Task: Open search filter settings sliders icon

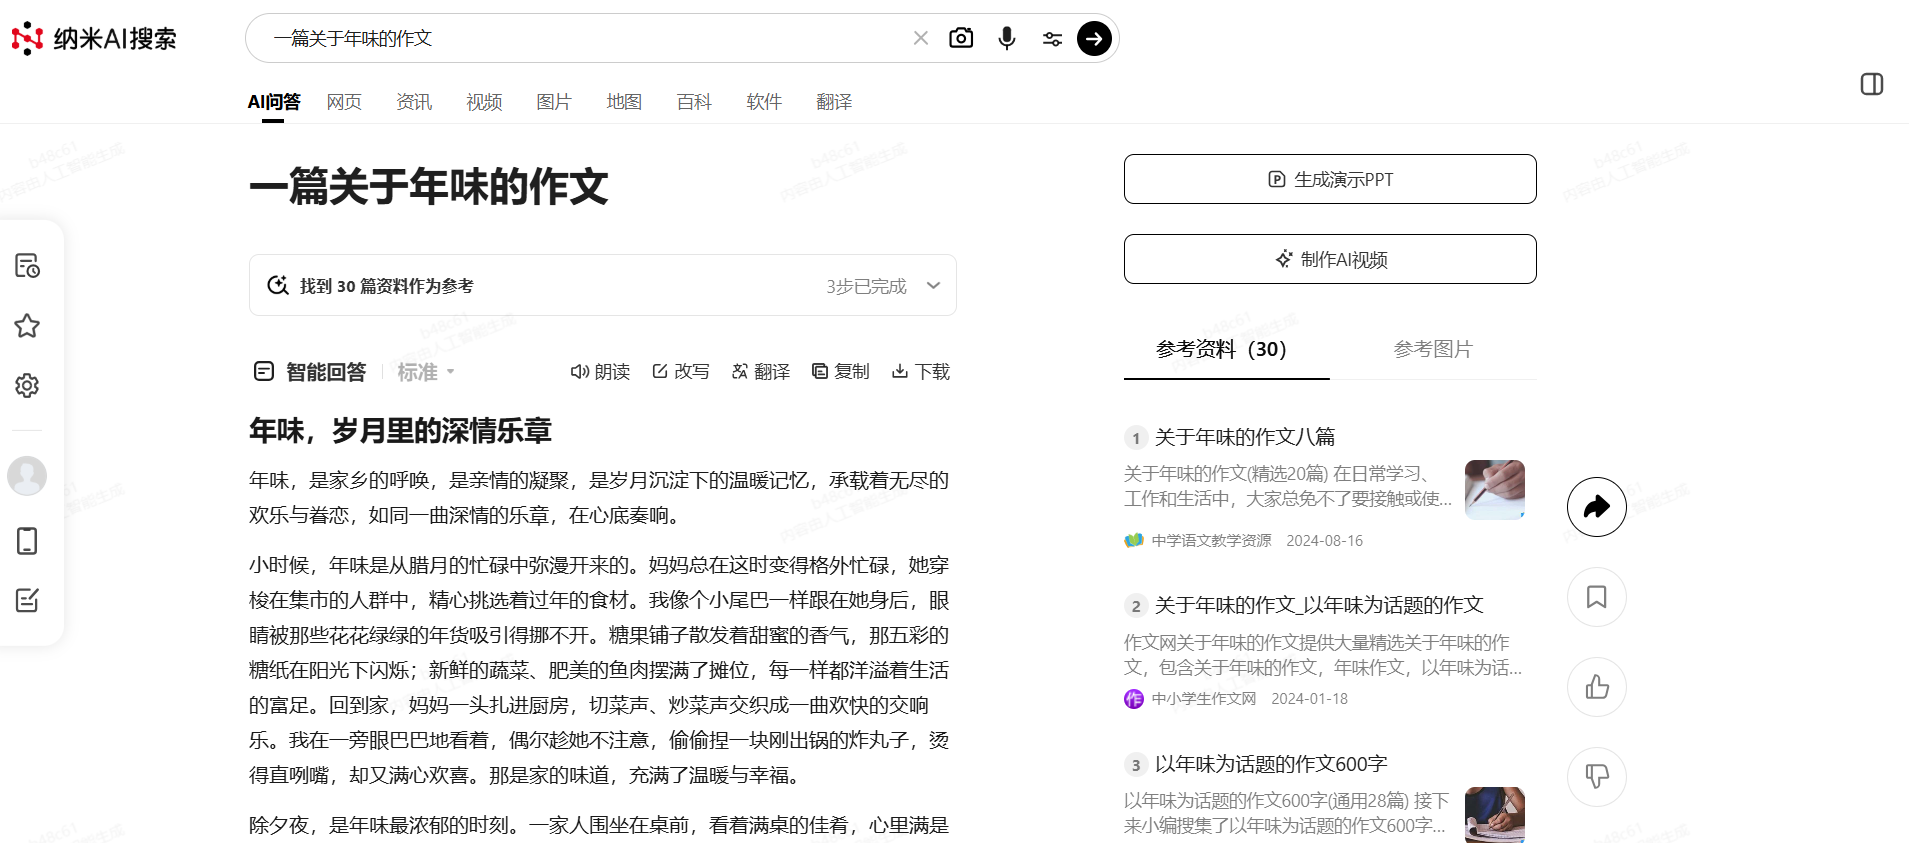Action: (x=1052, y=39)
